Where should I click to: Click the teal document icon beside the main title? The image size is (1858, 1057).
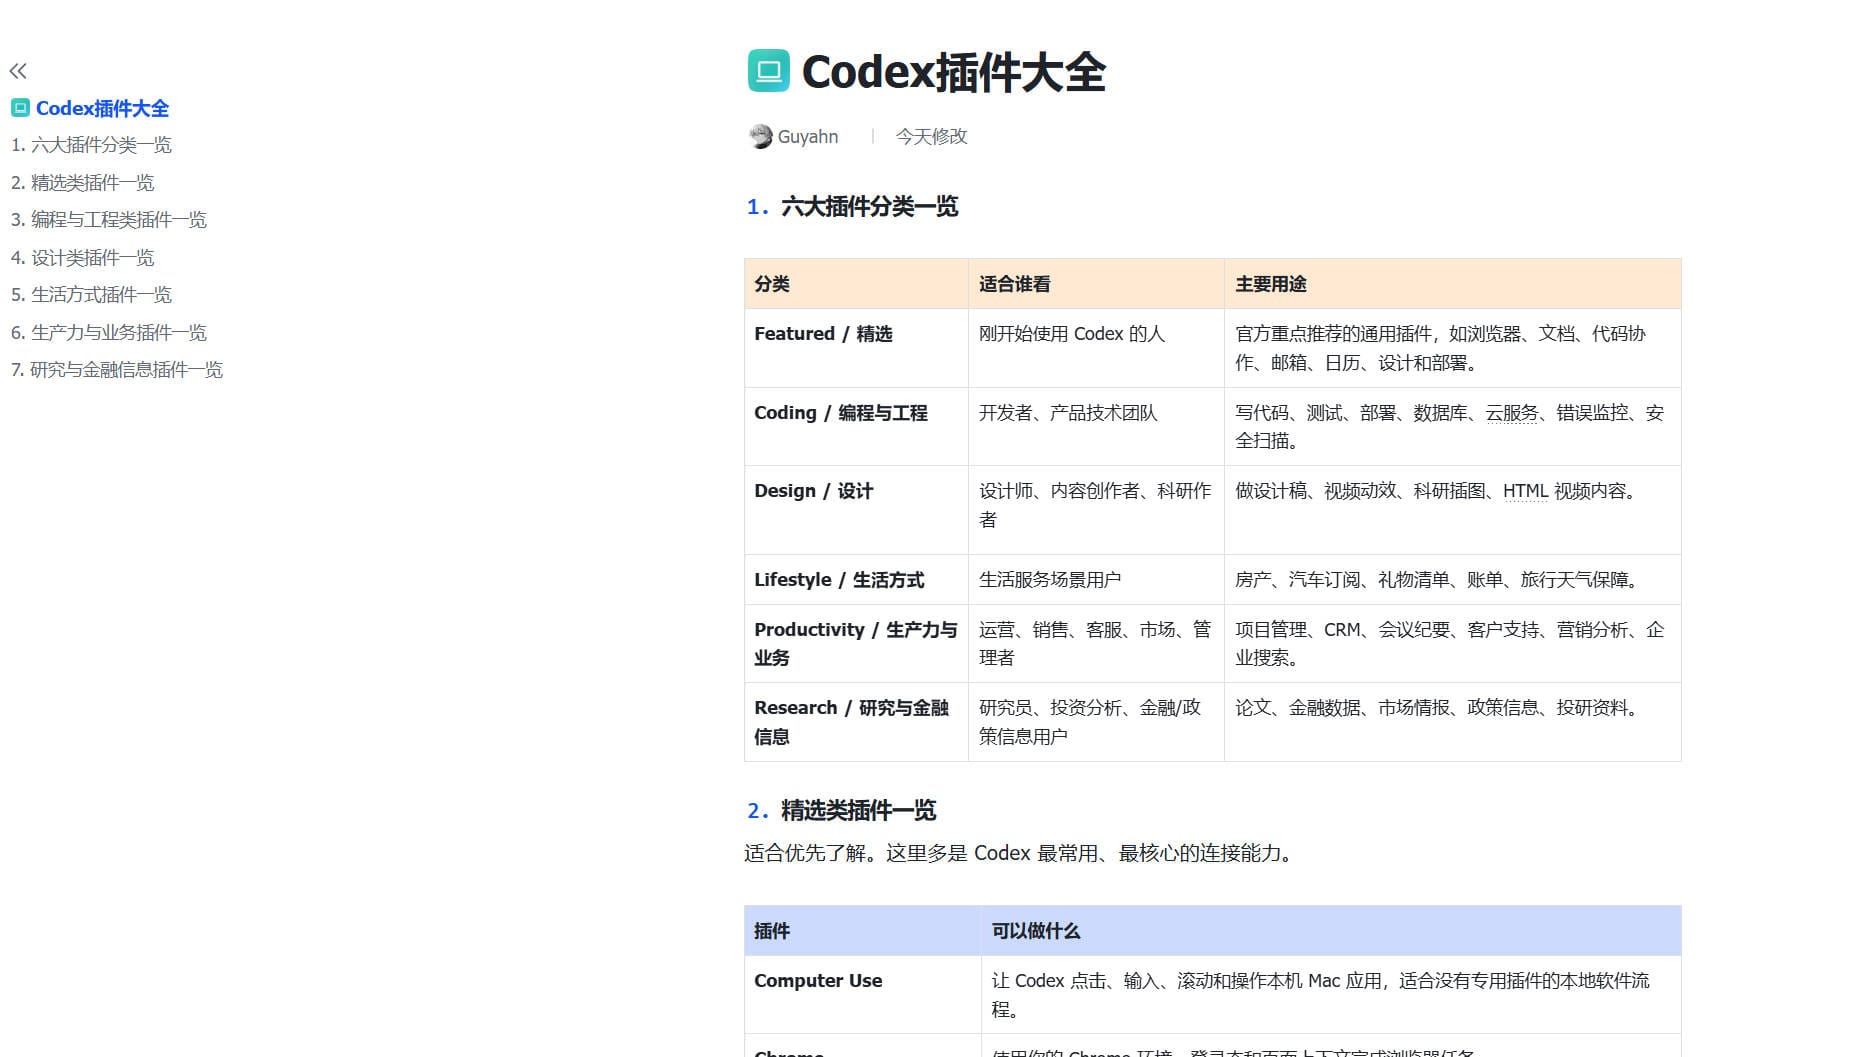pos(768,71)
